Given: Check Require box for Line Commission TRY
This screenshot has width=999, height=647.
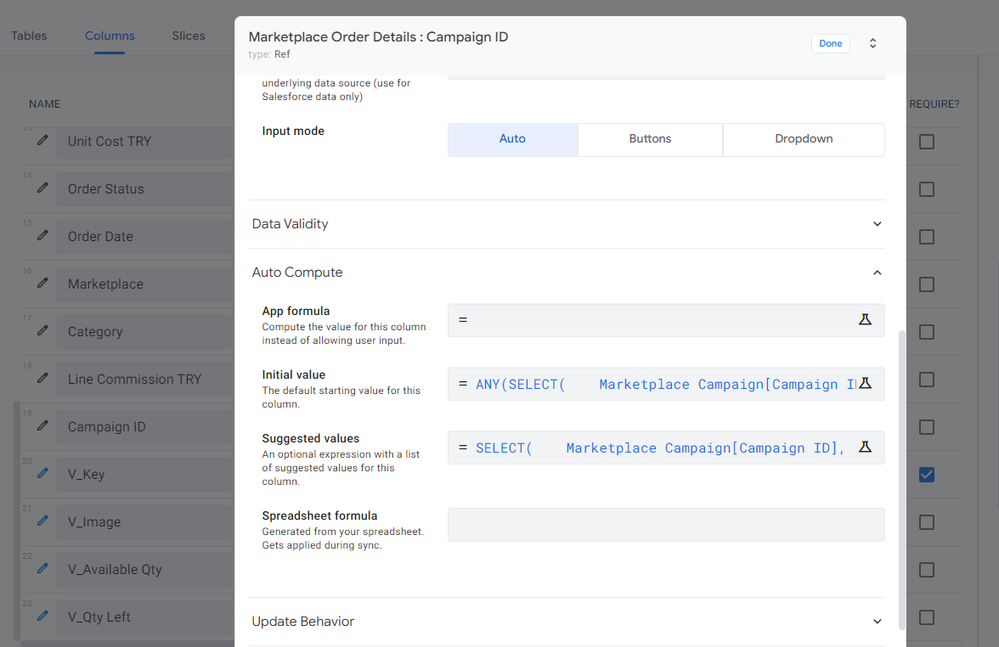Looking at the screenshot, I should (926, 380).
